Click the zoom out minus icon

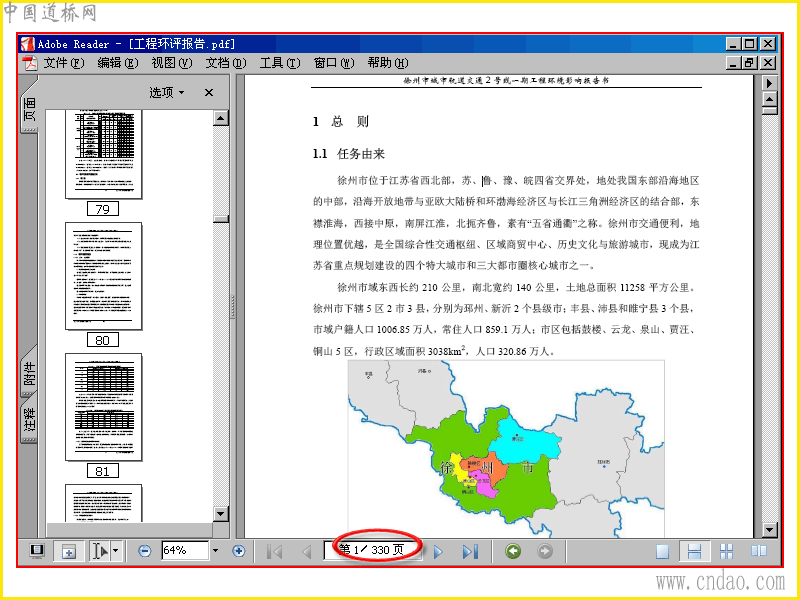click(145, 551)
